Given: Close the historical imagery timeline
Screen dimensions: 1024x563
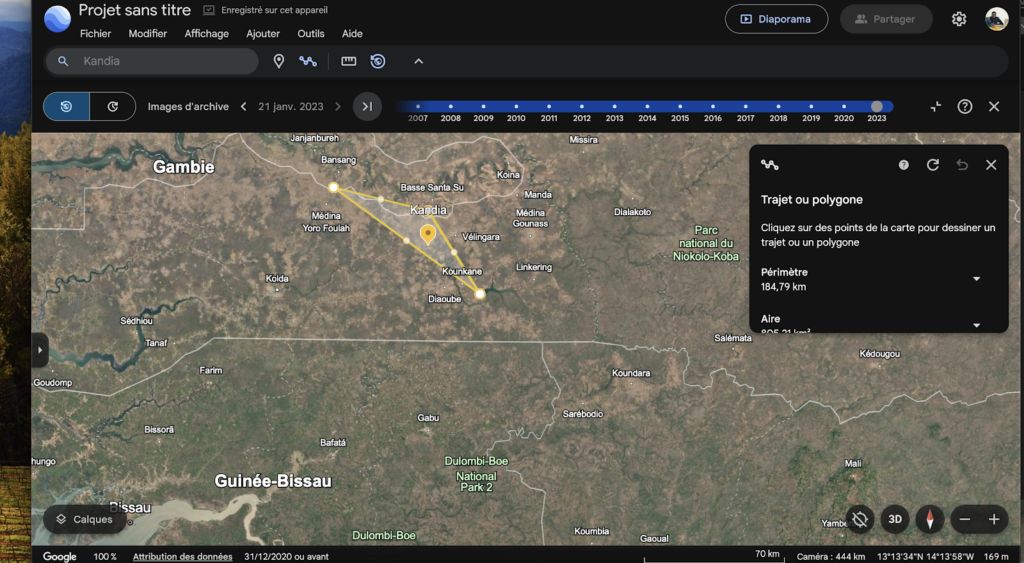Looking at the screenshot, I should tap(994, 106).
